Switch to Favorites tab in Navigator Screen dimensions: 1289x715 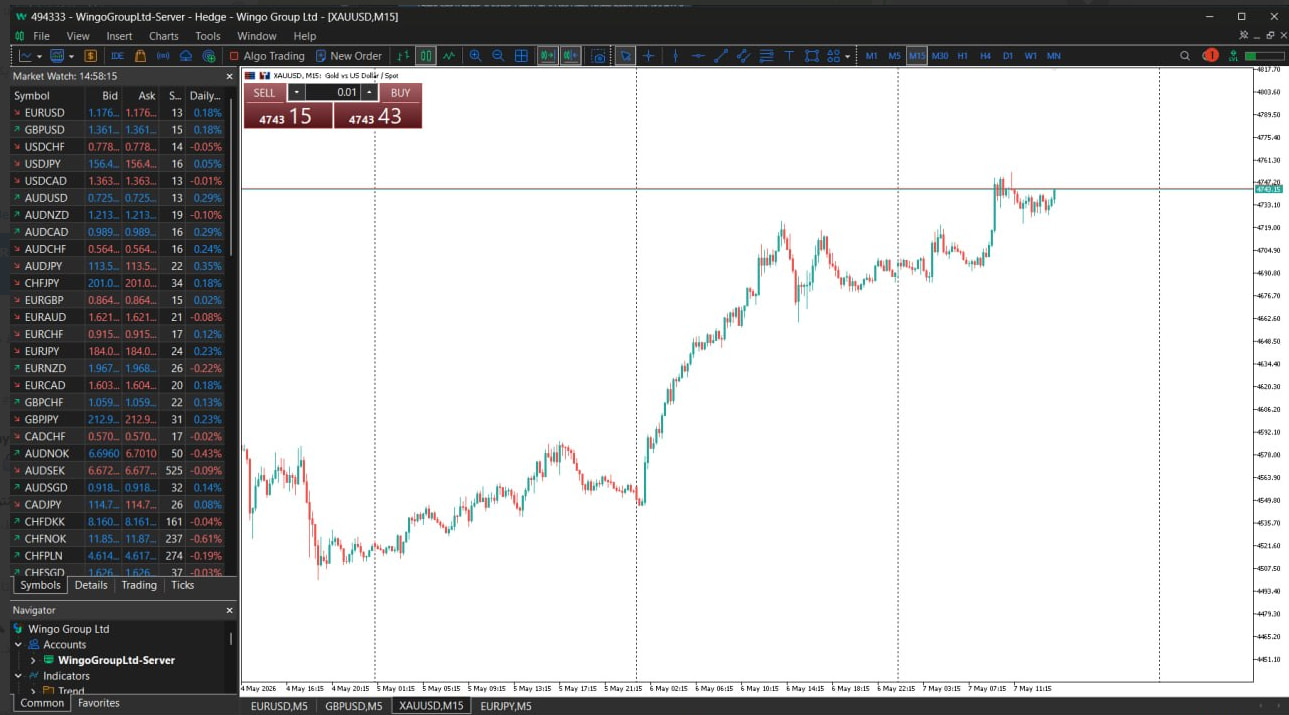click(x=99, y=703)
